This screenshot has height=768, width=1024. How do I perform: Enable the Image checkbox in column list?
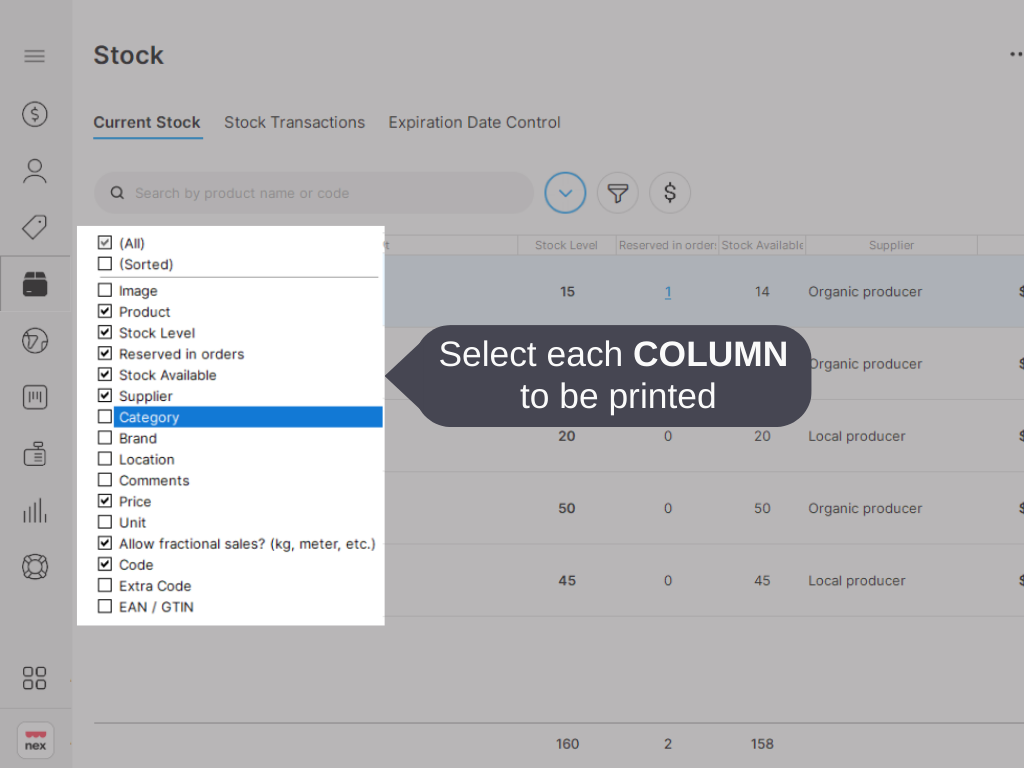[x=105, y=290]
